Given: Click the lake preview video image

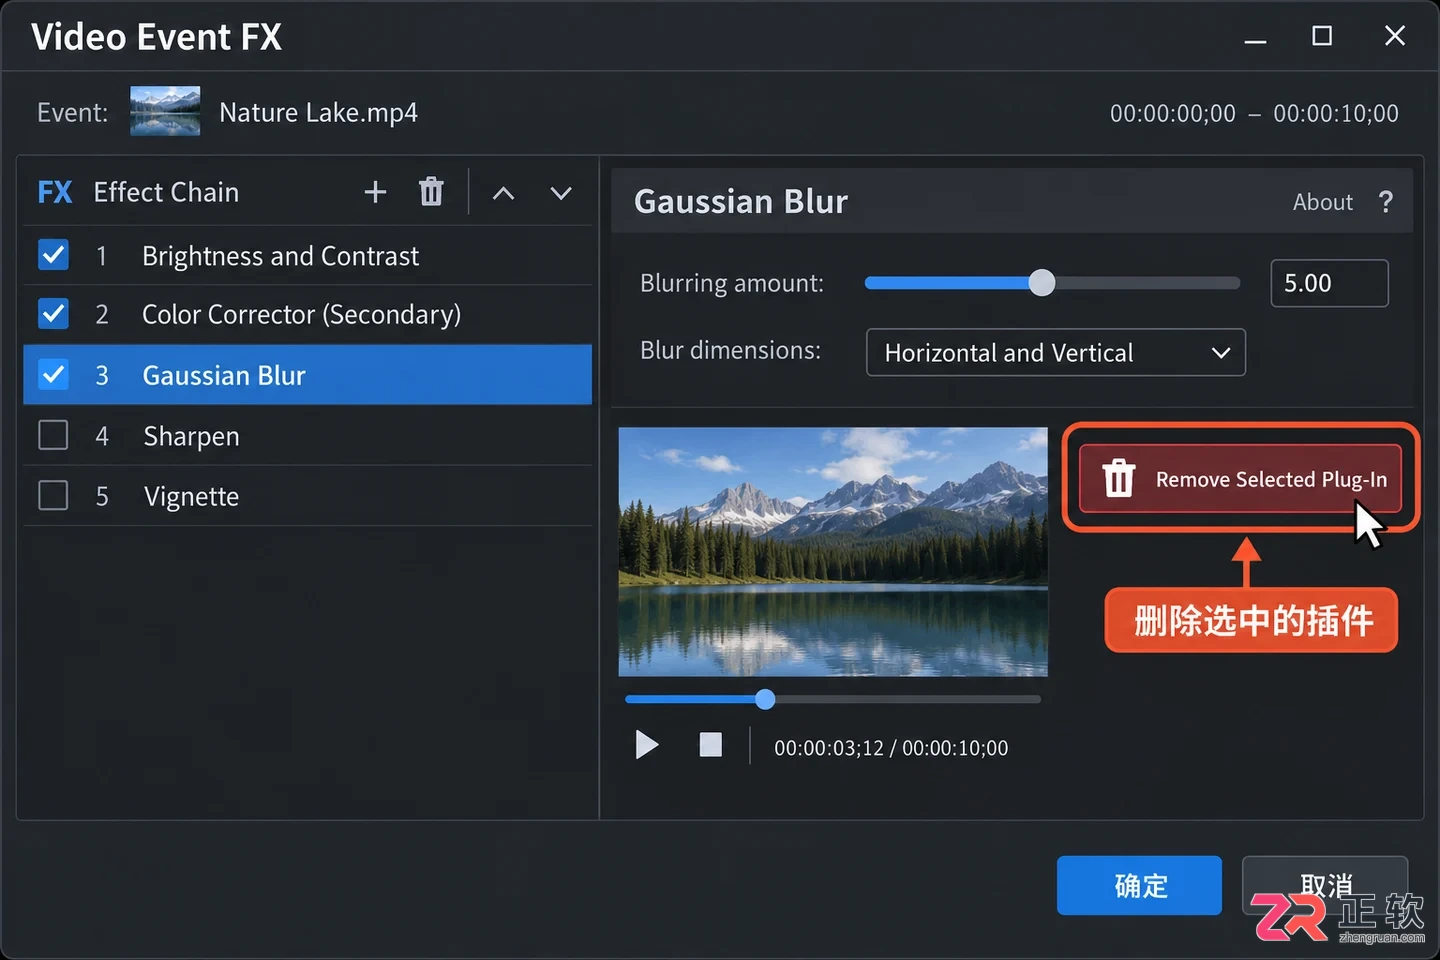Looking at the screenshot, I should (833, 552).
